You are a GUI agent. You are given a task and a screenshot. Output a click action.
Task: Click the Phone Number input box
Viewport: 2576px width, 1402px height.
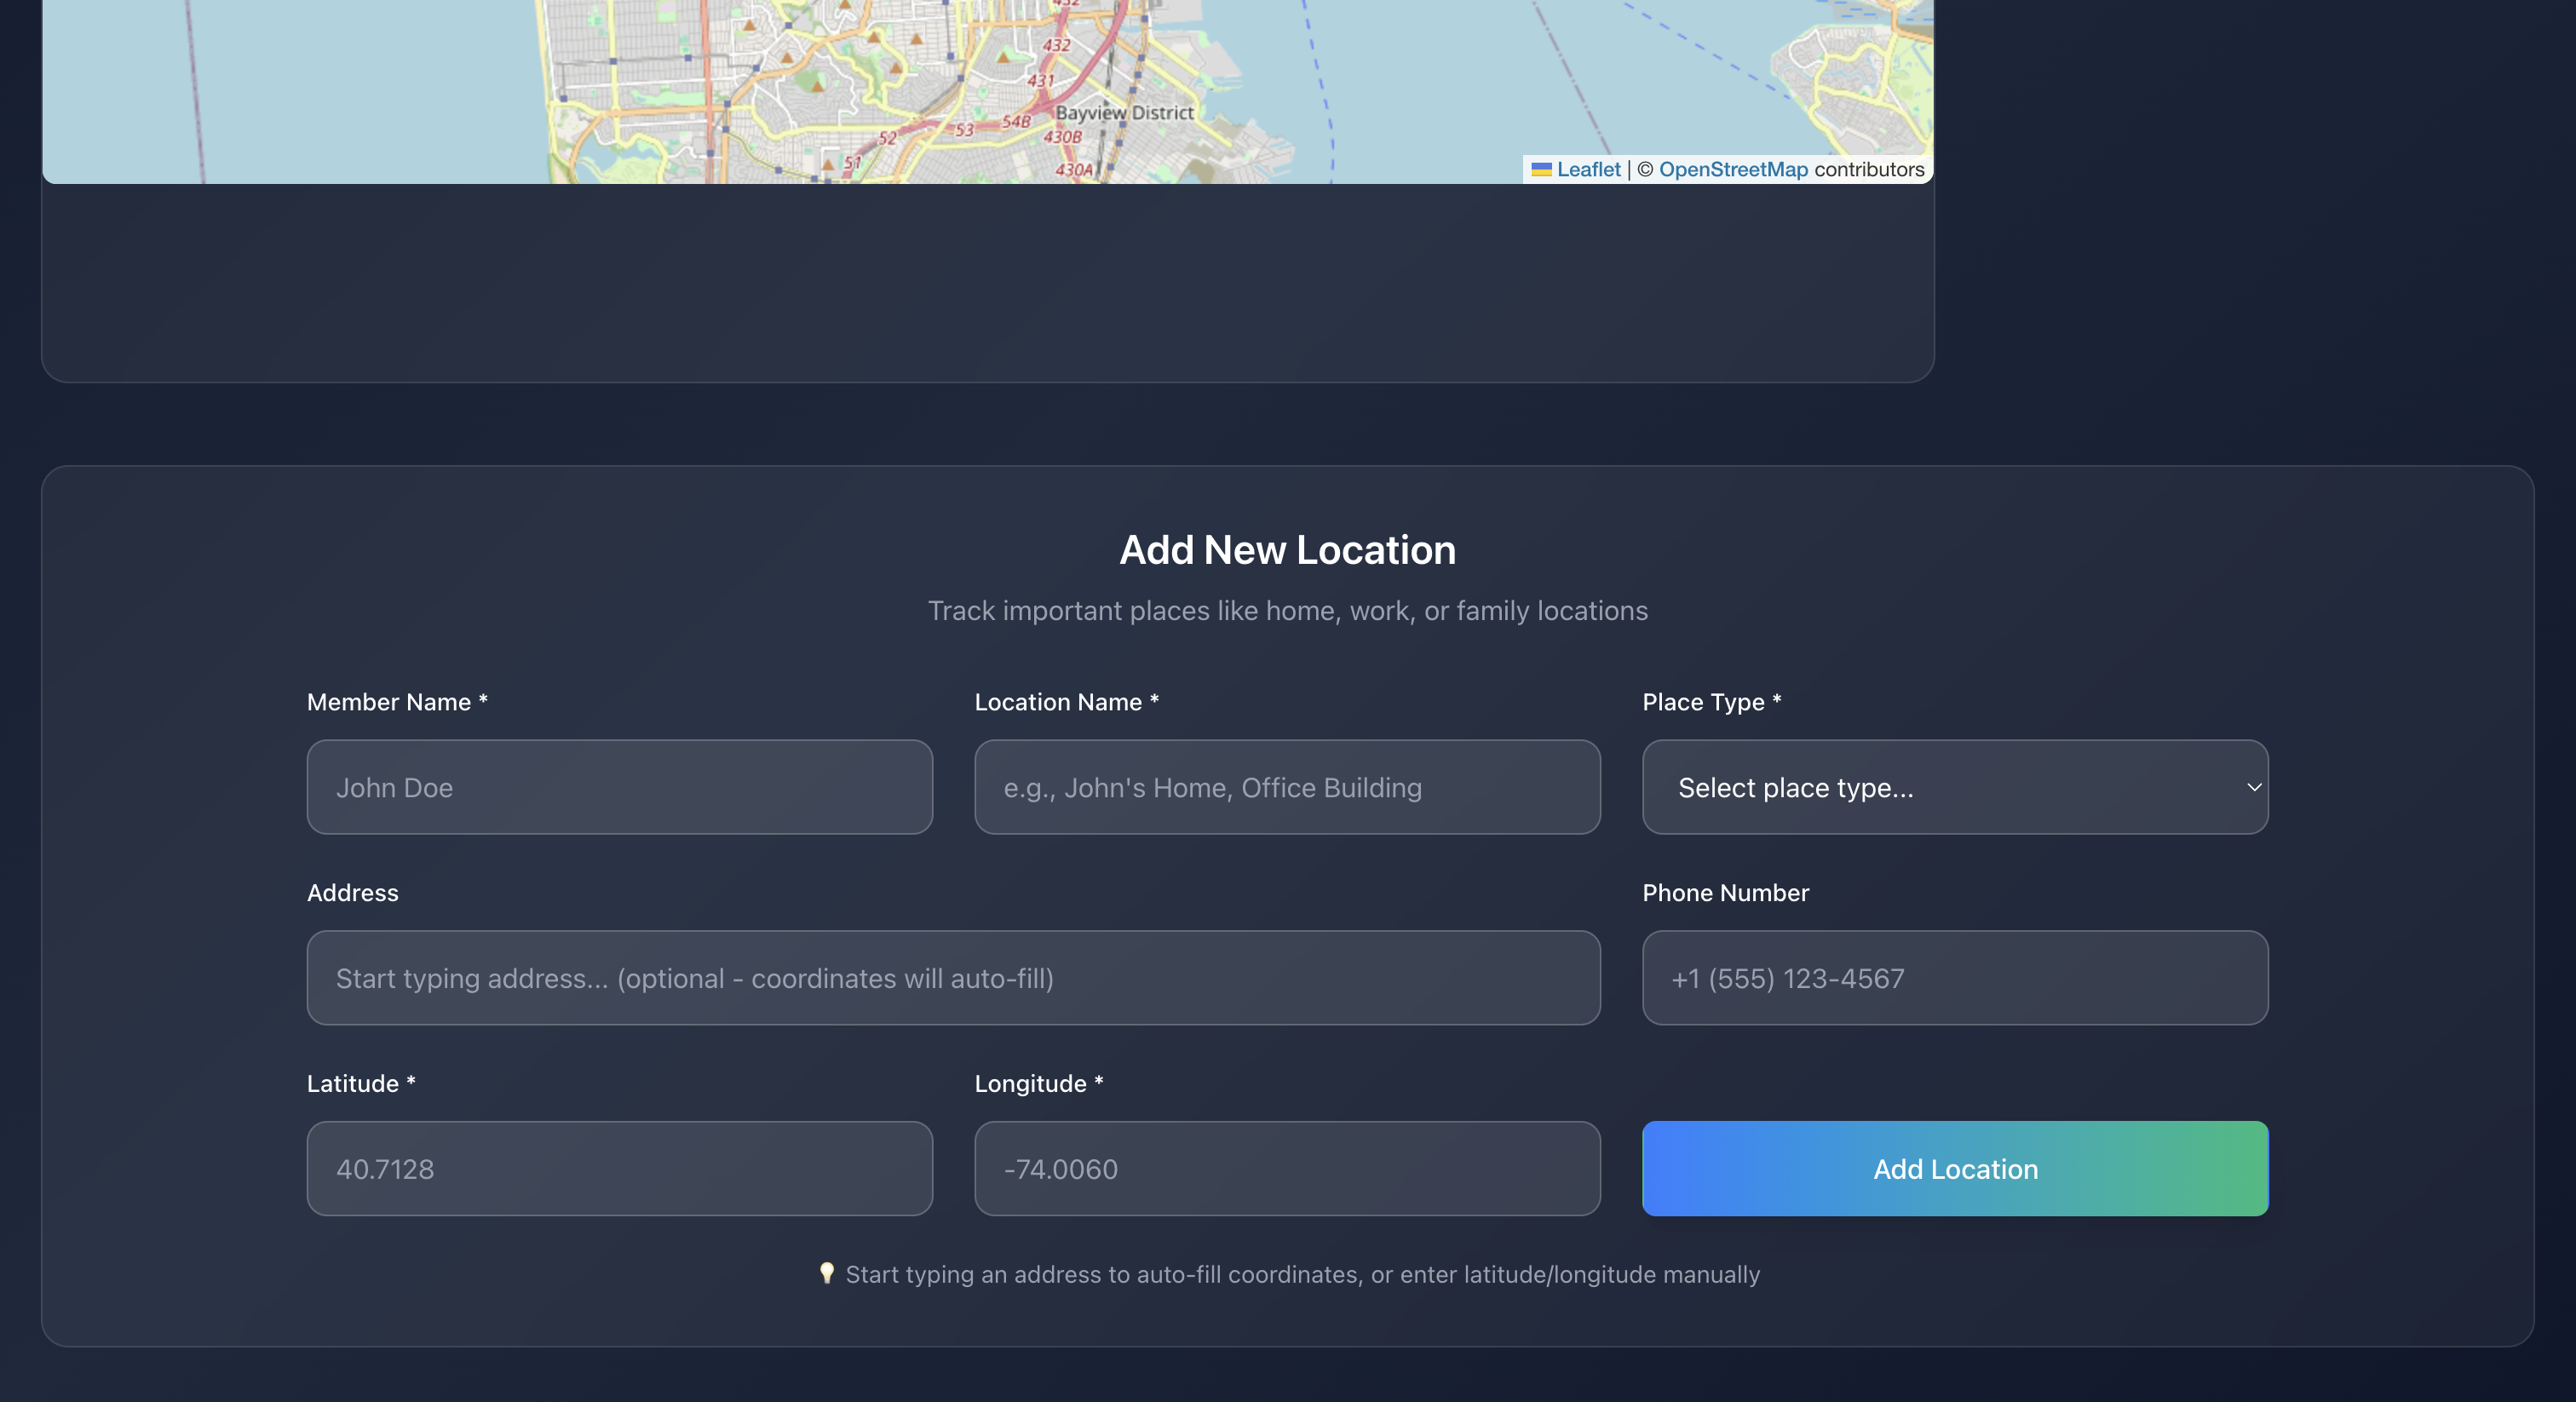[x=1954, y=978]
